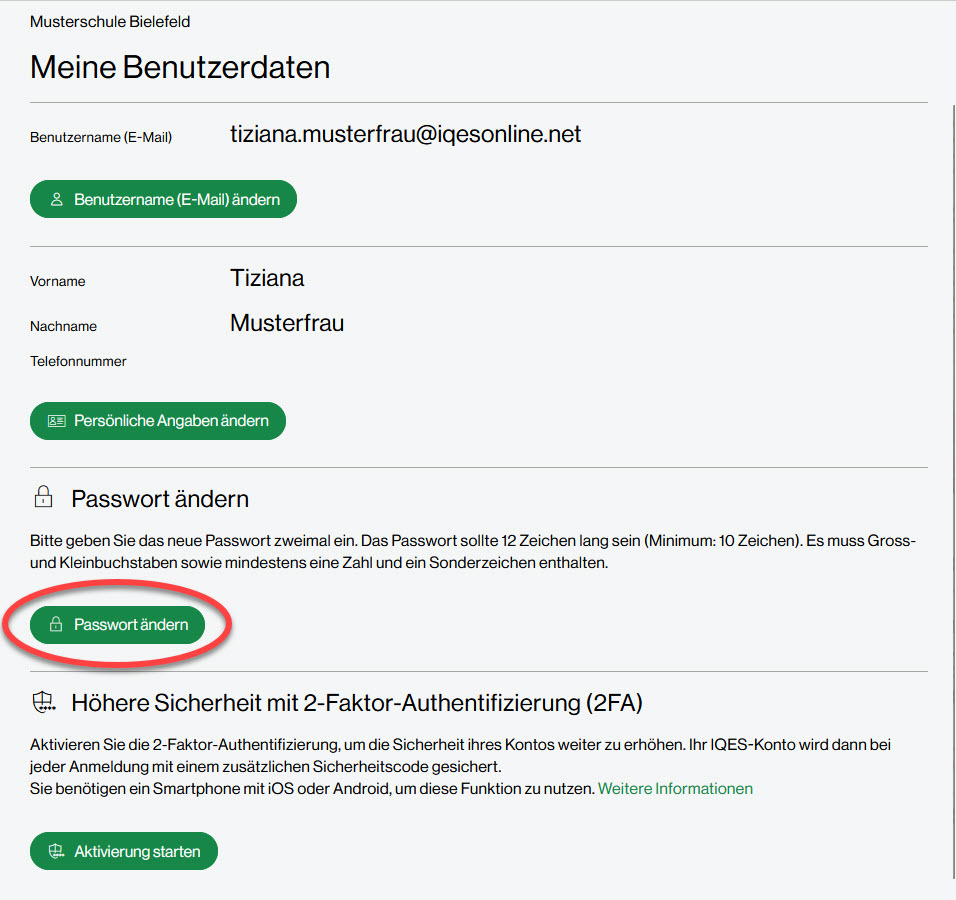The height and width of the screenshot is (900, 956).
Task: Click the "Meine Benutzerdaten" page heading
Action: click(x=180, y=67)
